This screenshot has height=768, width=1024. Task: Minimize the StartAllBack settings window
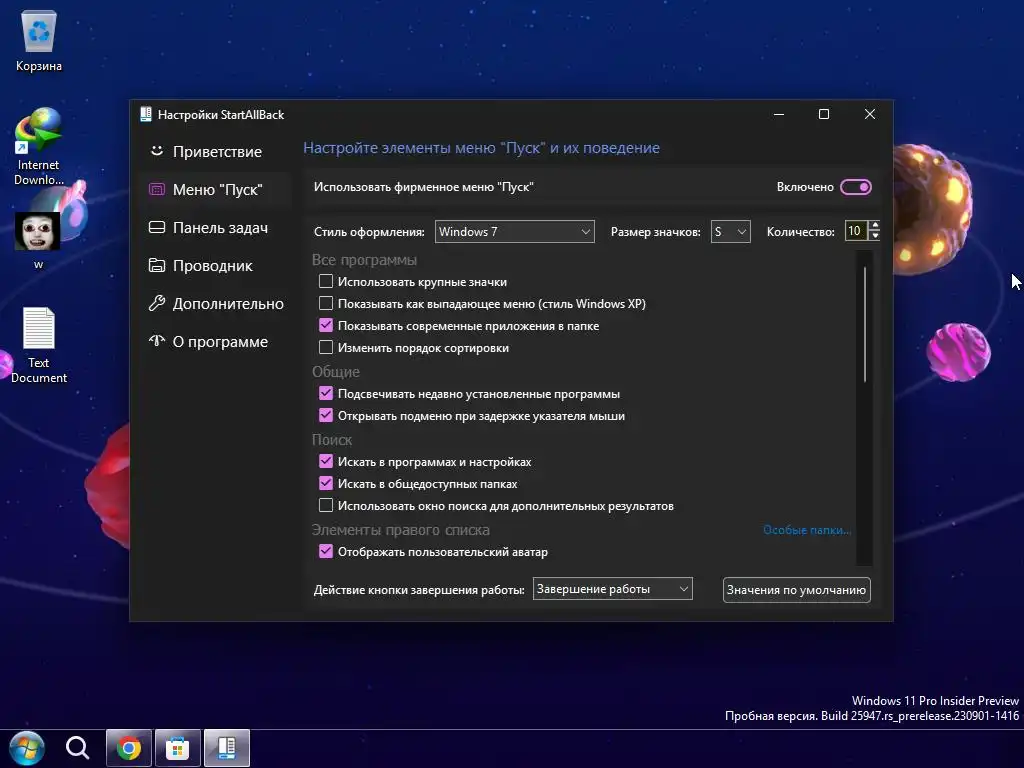(778, 114)
